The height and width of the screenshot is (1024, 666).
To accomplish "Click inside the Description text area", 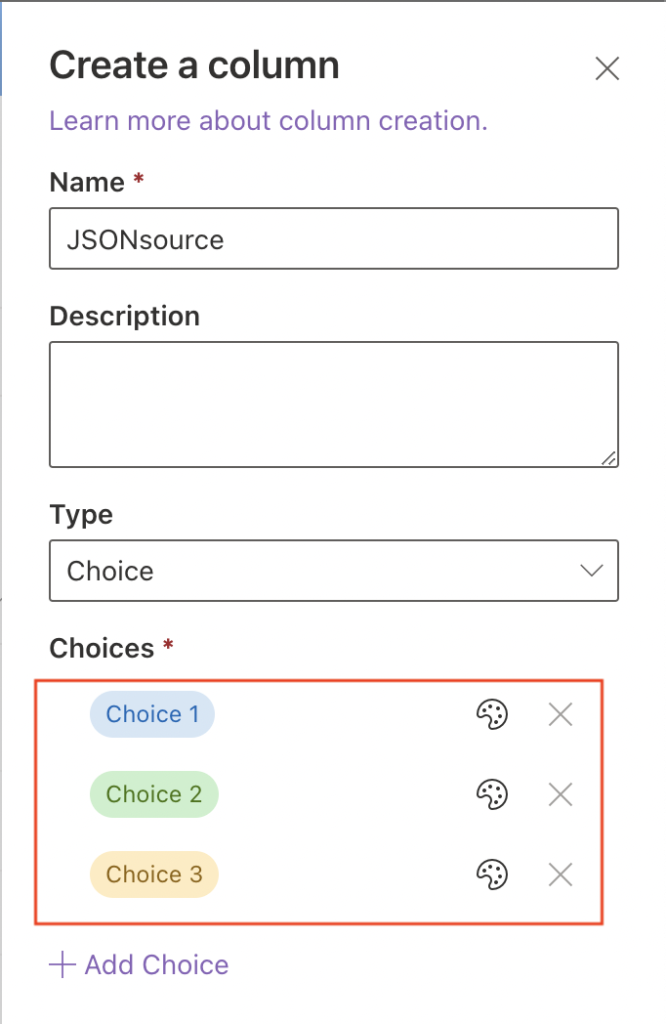I will [x=334, y=404].
